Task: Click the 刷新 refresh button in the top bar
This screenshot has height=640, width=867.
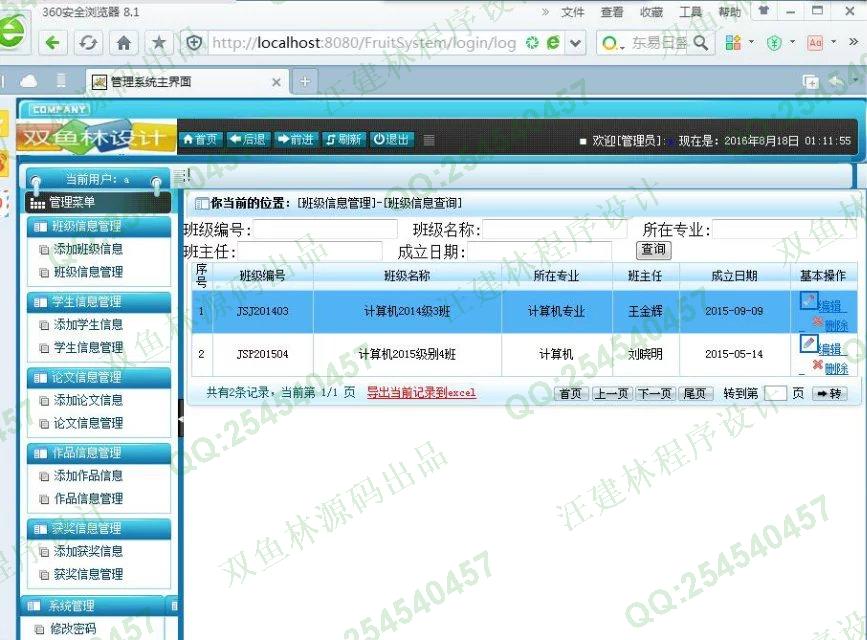Action: (344, 140)
